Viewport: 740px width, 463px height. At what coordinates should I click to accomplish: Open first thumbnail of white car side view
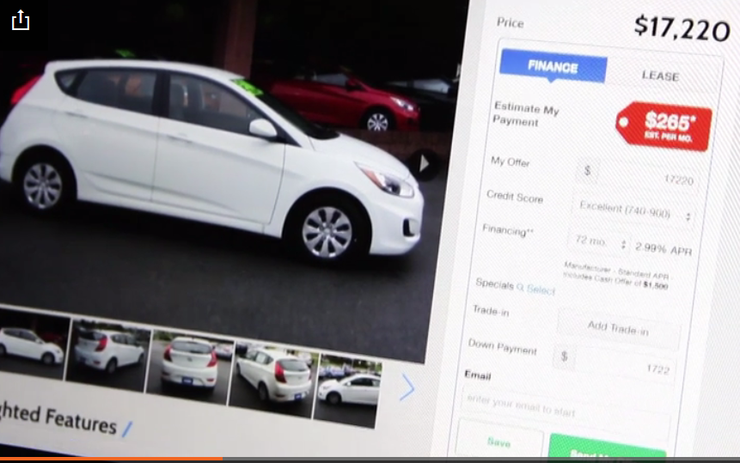[32, 343]
